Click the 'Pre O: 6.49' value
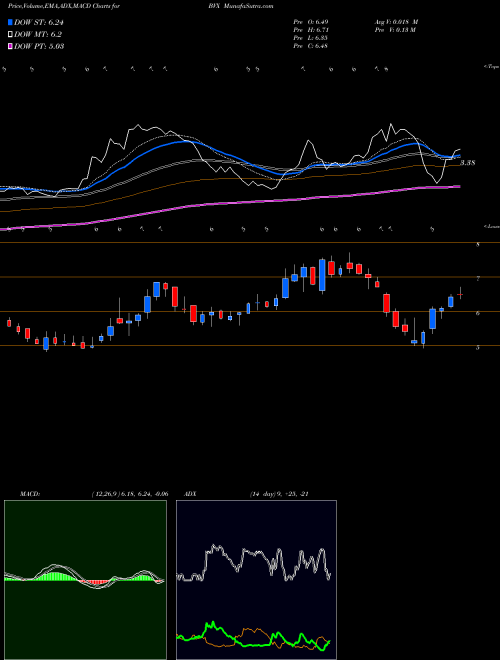The image size is (500, 660). [311, 22]
